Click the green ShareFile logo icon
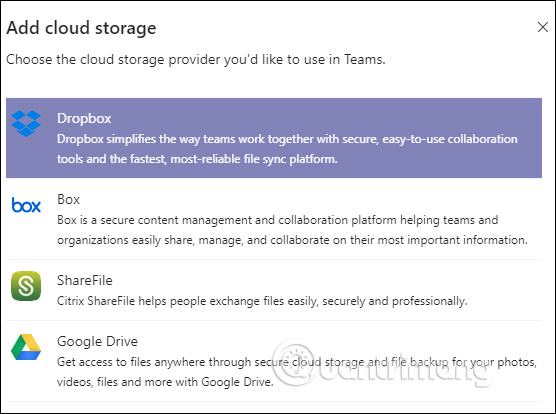Image resolution: width=556 pixels, height=414 pixels. click(26, 286)
